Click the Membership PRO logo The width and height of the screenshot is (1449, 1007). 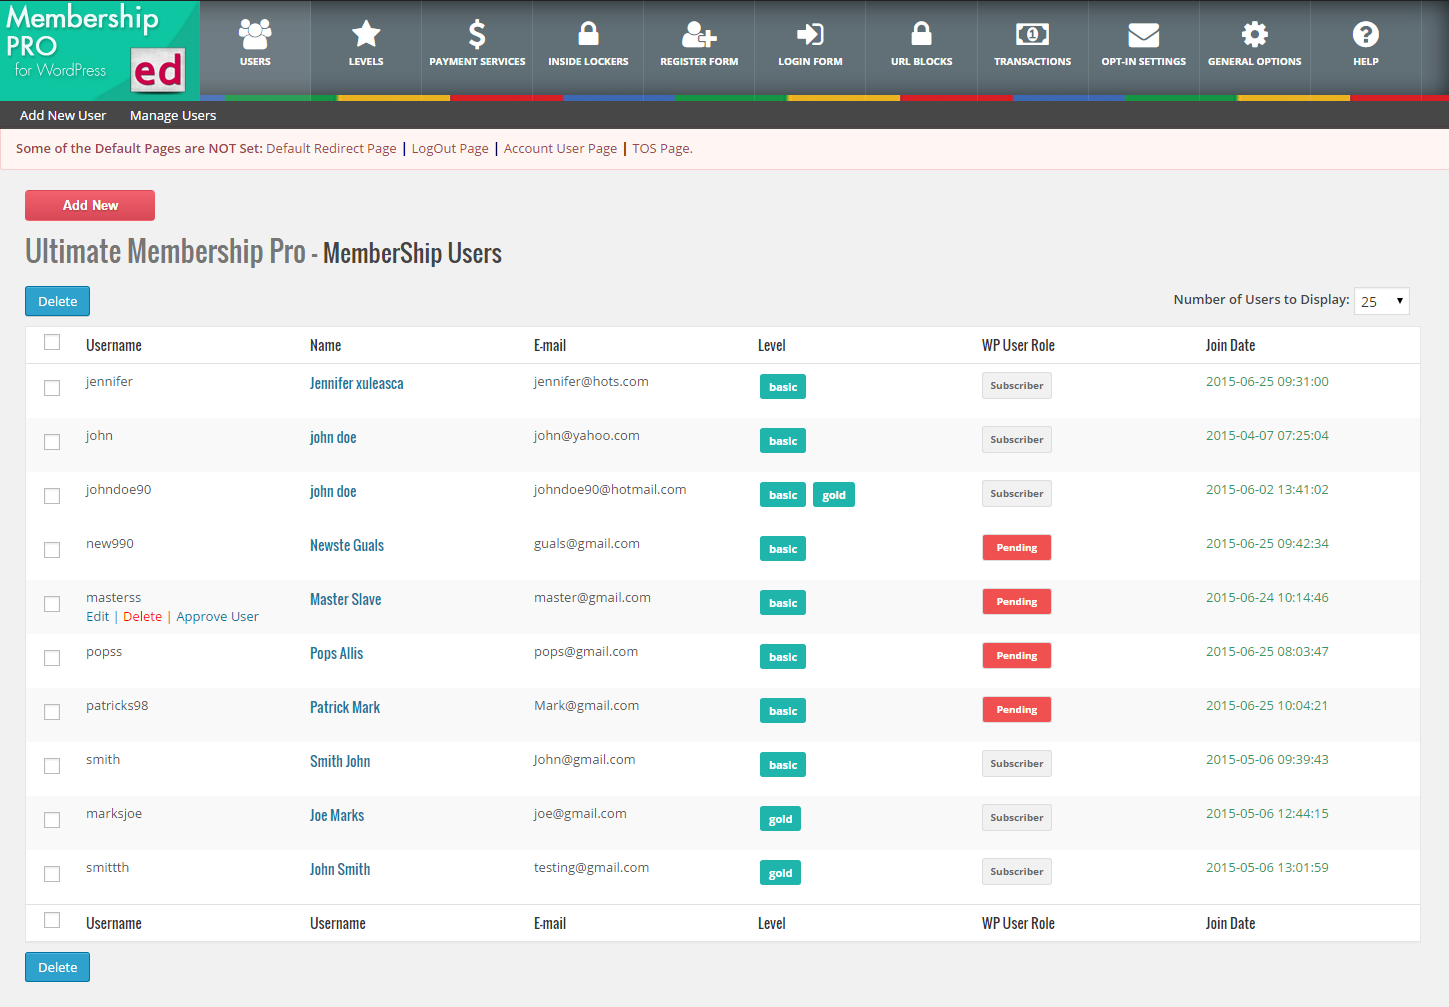[x=100, y=50]
